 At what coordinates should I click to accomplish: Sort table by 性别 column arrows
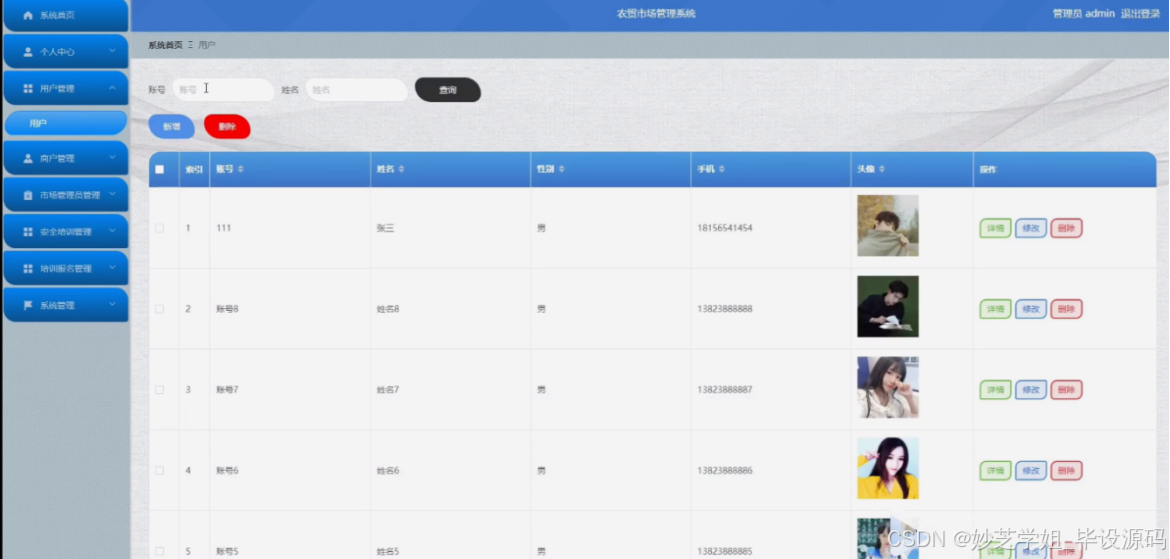(x=561, y=169)
